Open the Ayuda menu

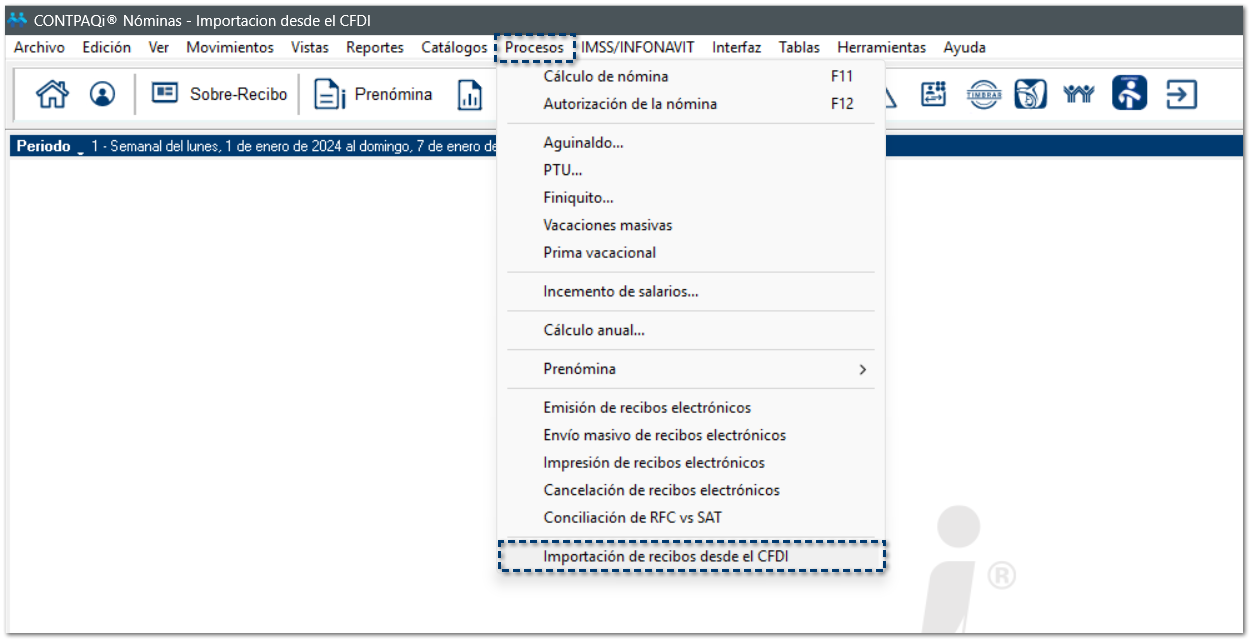click(964, 47)
